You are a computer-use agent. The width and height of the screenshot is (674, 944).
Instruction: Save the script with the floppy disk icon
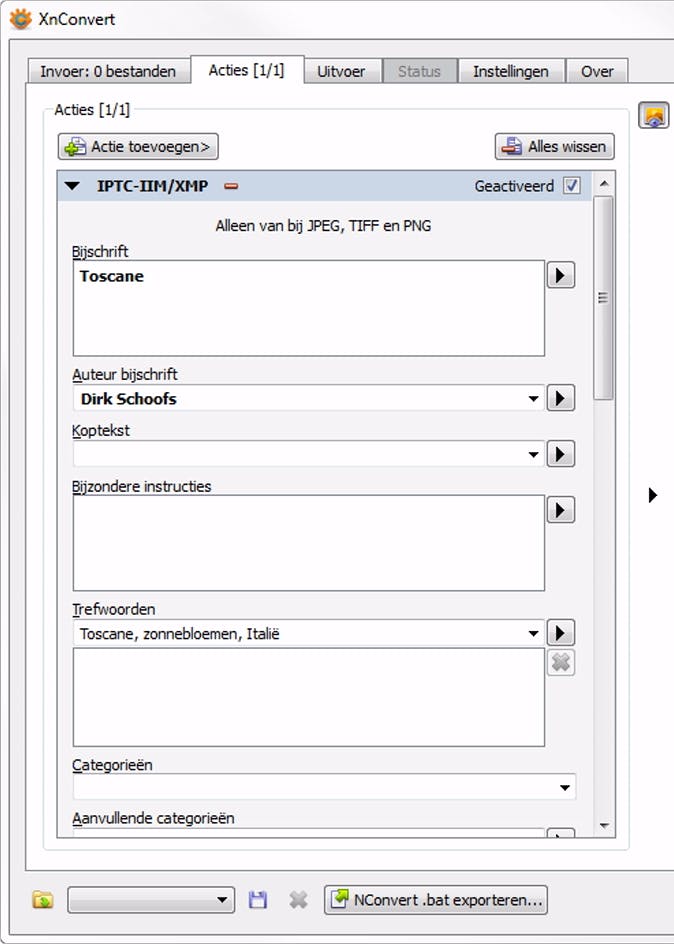[x=258, y=901]
